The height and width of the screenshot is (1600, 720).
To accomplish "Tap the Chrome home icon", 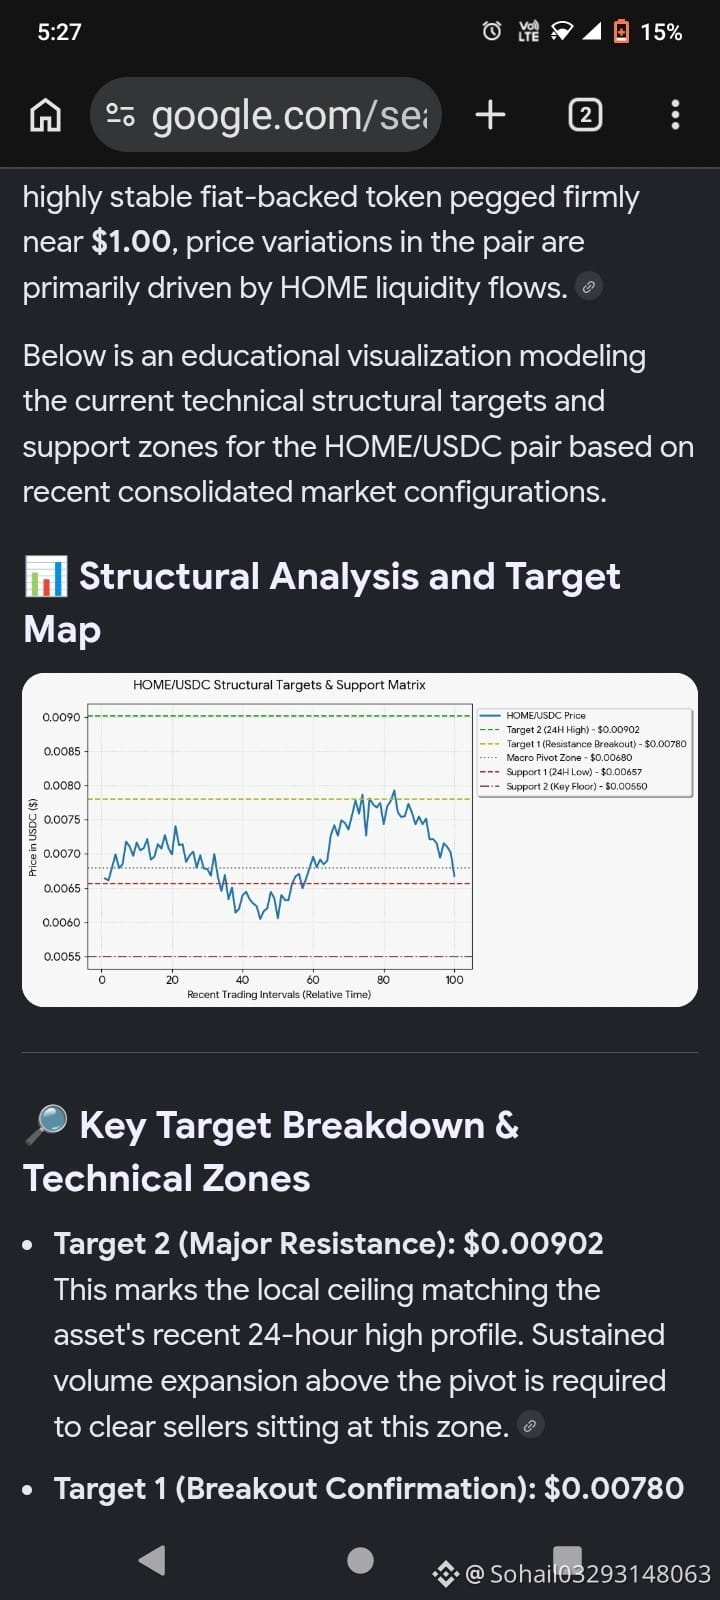I will click(x=45, y=115).
